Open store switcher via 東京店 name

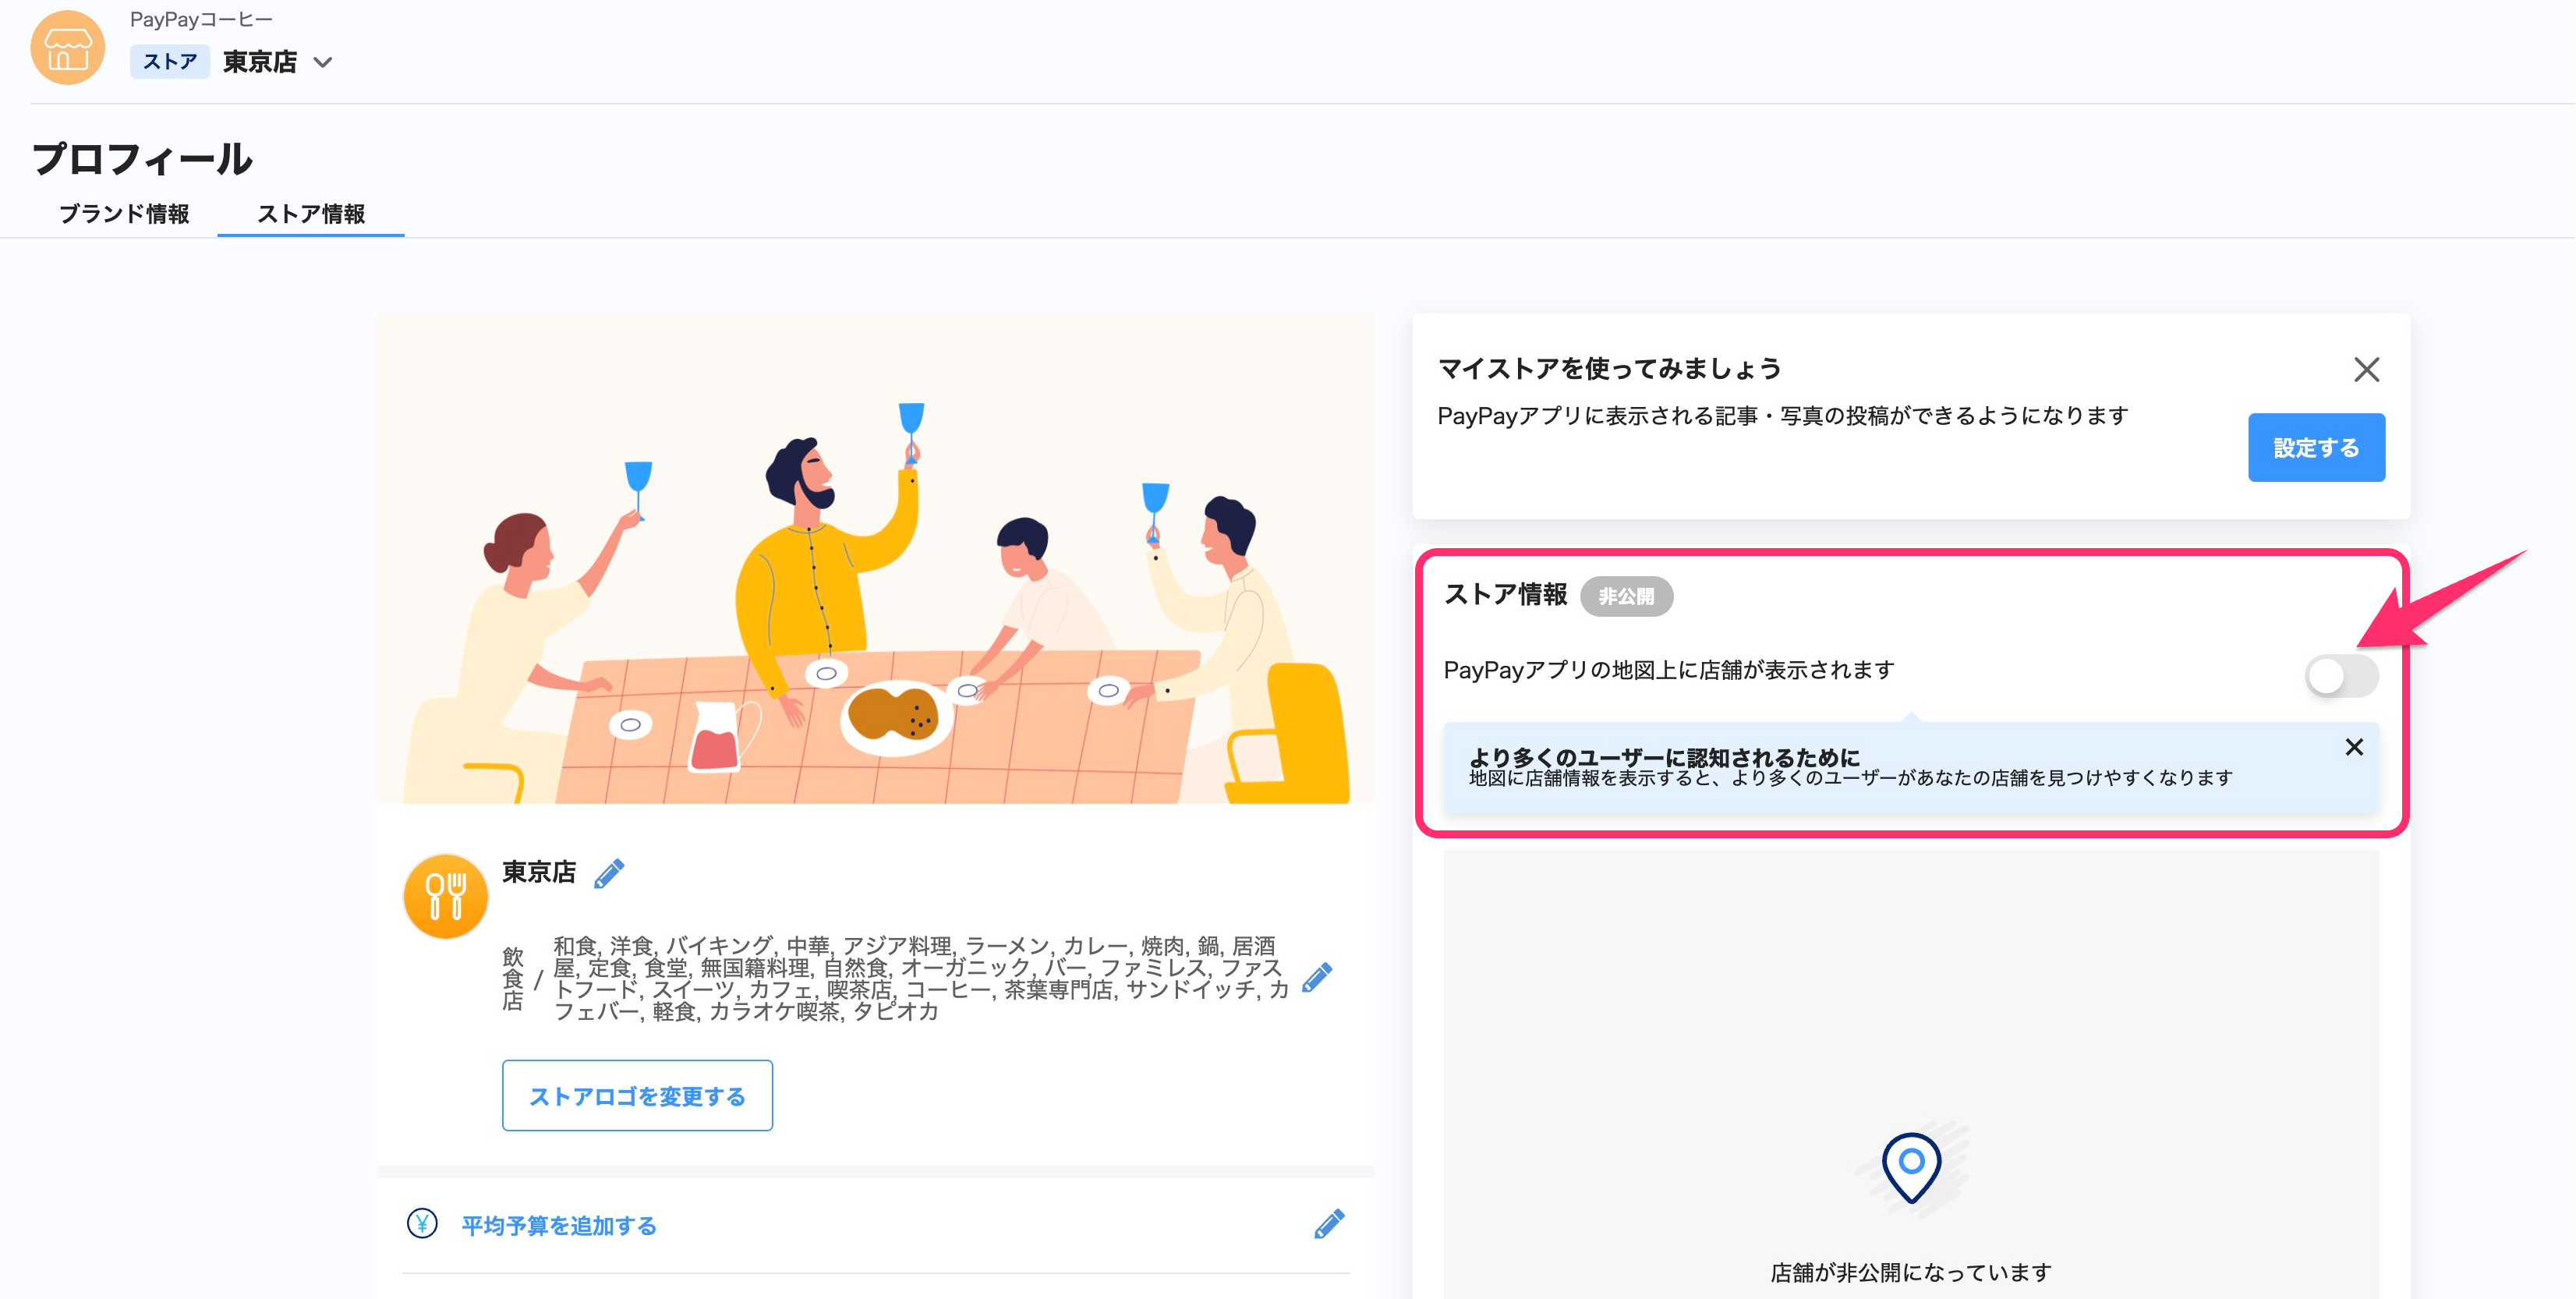tap(260, 62)
